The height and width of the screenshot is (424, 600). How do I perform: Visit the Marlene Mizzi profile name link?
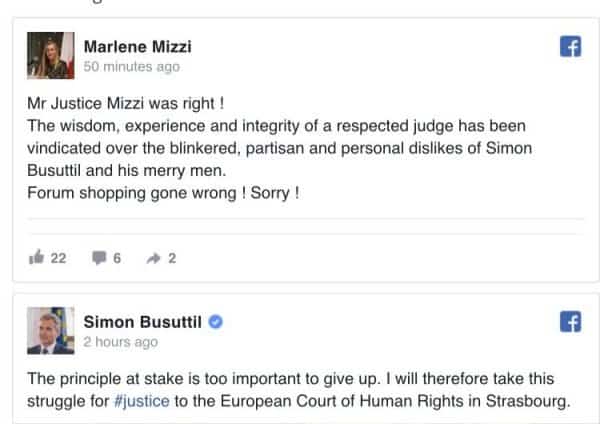click(137, 46)
